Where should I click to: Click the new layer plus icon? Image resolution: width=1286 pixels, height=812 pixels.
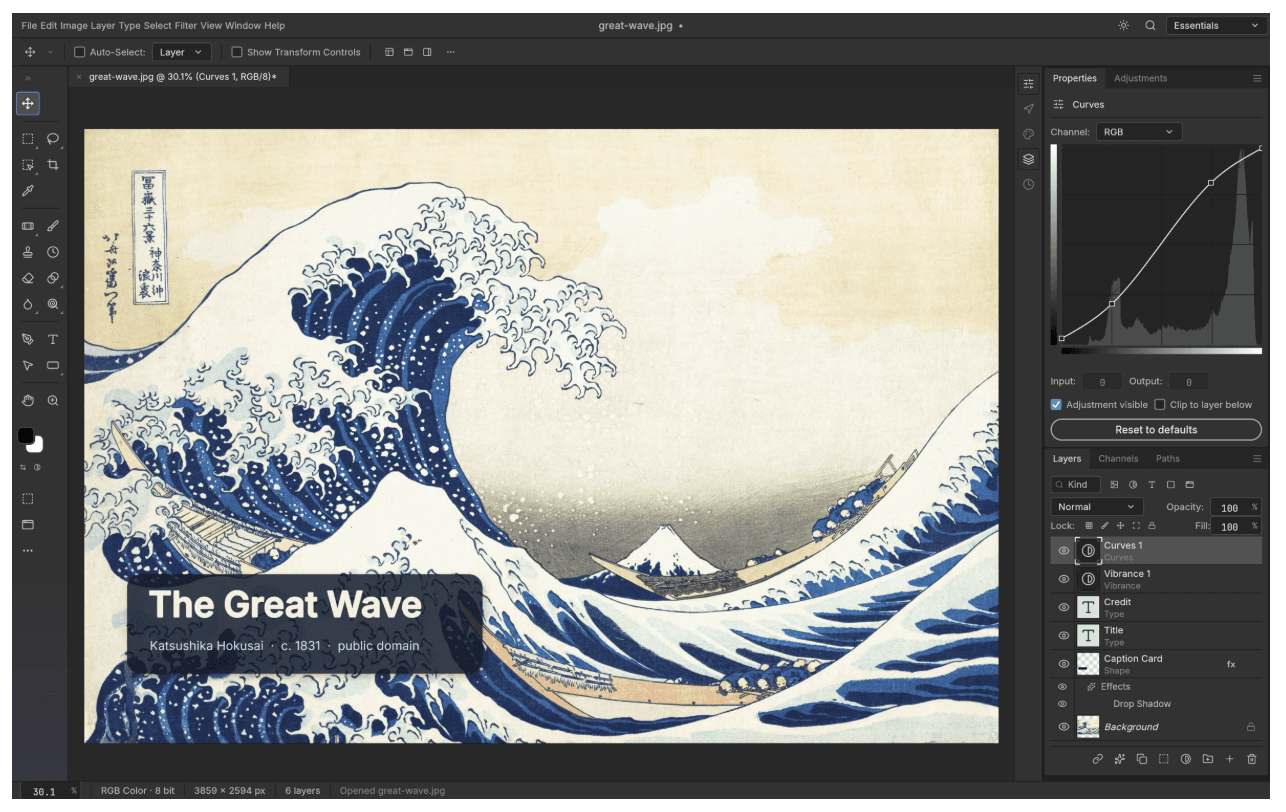tap(1230, 759)
